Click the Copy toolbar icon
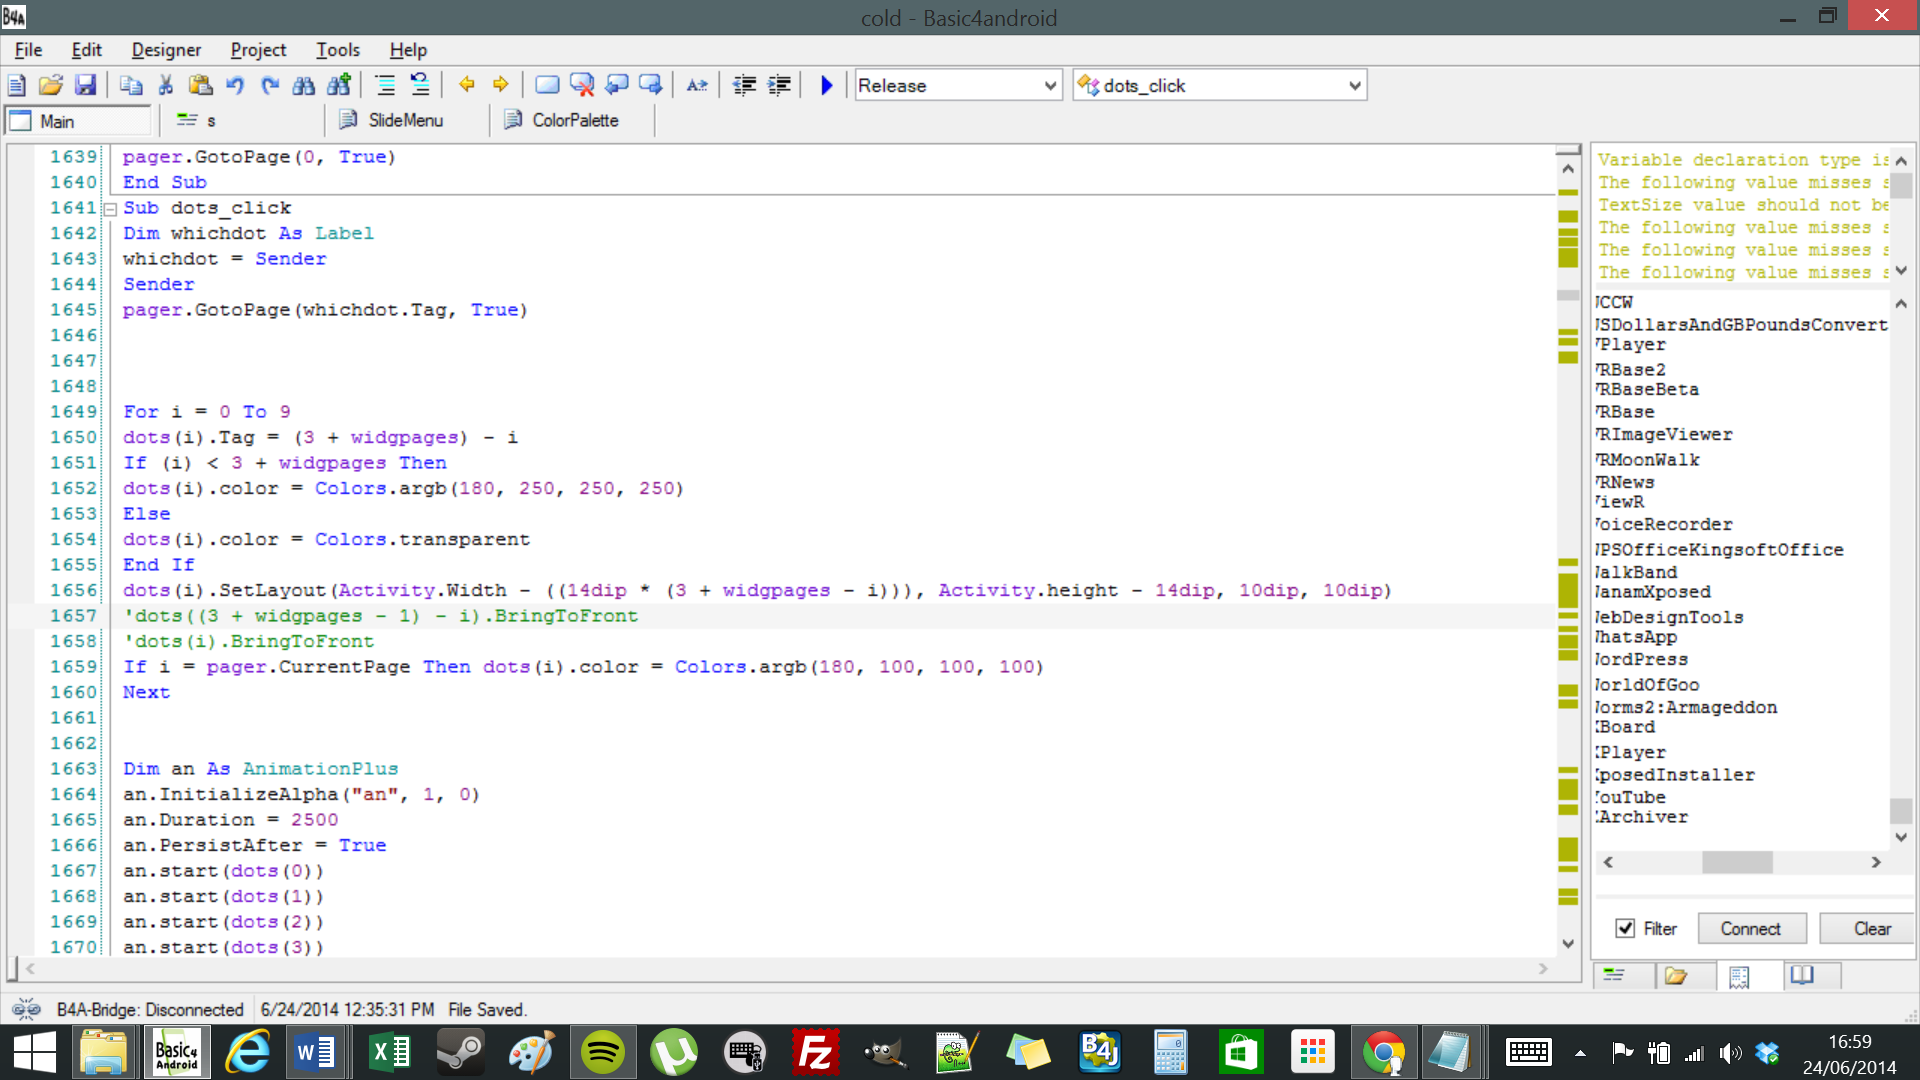The width and height of the screenshot is (1920, 1080). click(131, 85)
